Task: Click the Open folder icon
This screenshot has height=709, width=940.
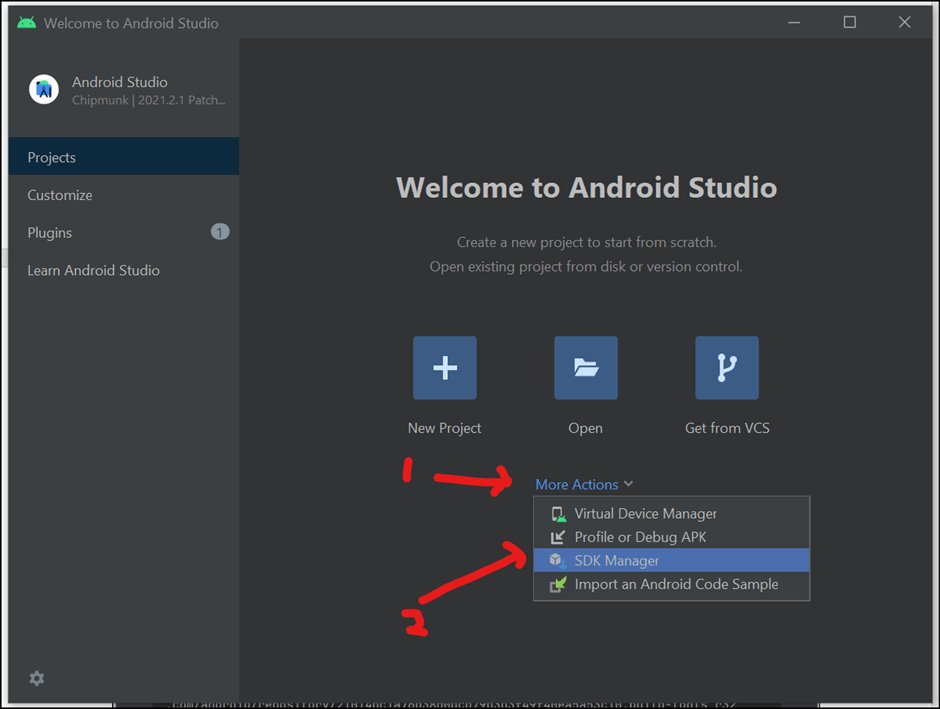Action: tap(586, 368)
